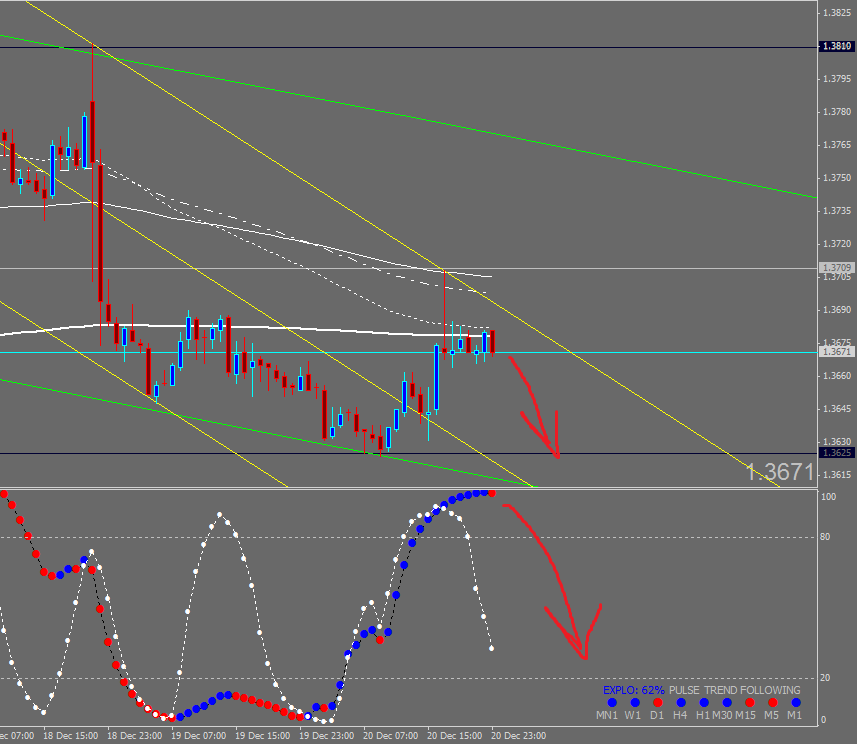Click the M30 timeframe label
Viewport: 857px width, 744px height.
pyautogui.click(x=722, y=715)
